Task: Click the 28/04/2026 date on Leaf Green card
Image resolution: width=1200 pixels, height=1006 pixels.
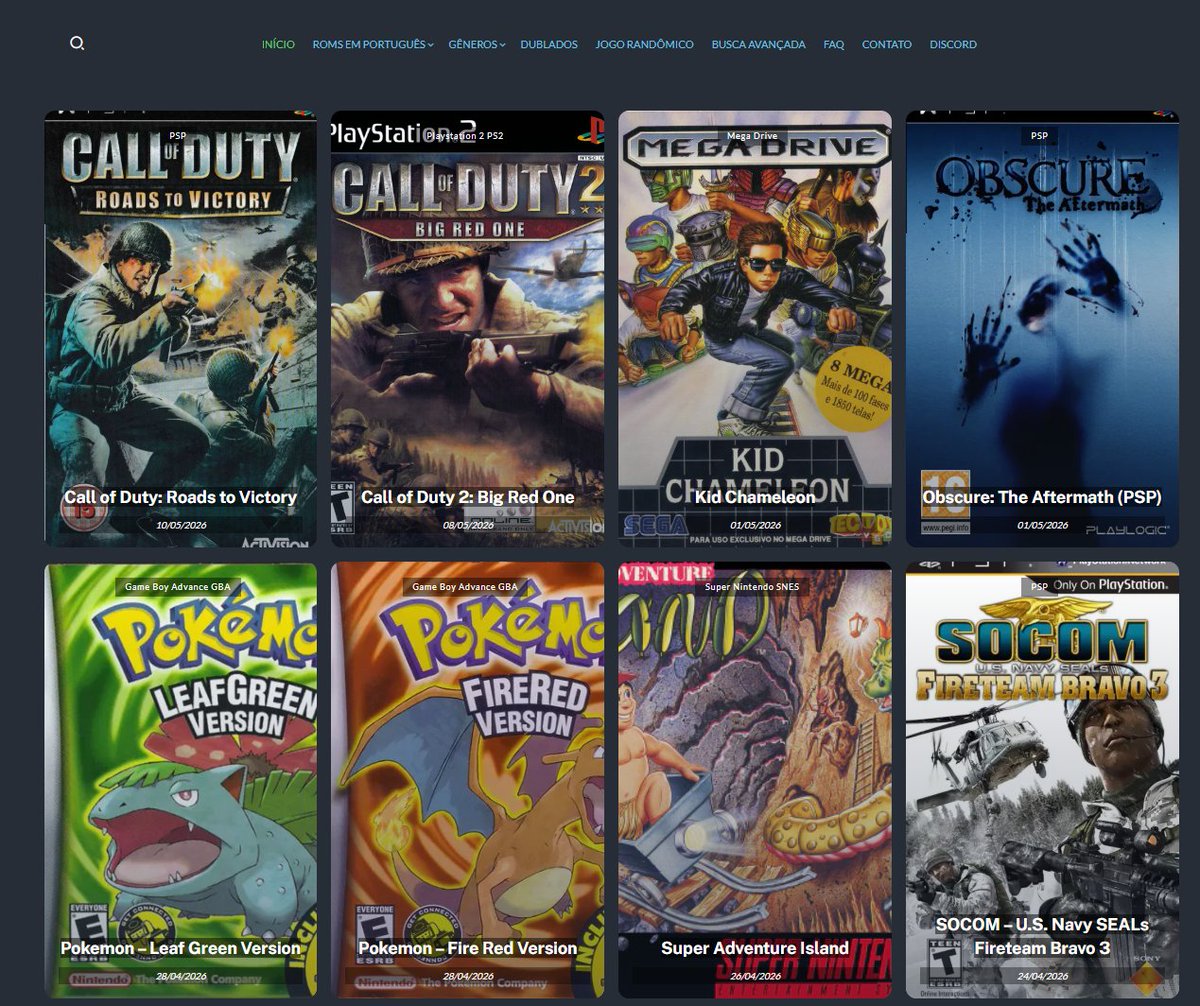Action: coord(181,976)
